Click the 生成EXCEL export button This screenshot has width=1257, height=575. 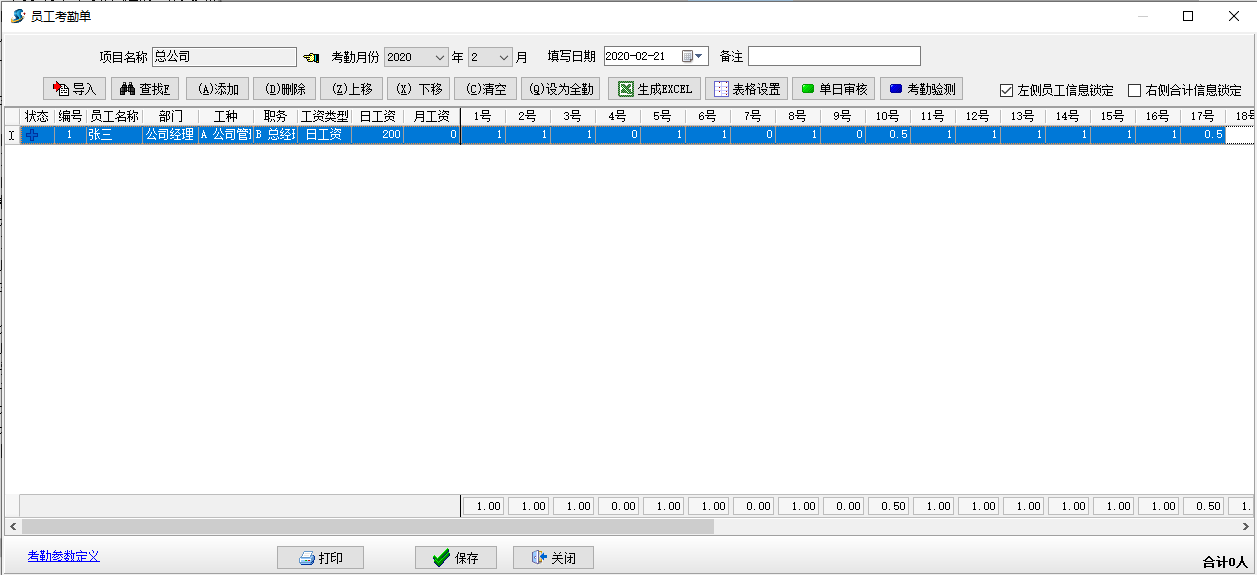pos(654,89)
